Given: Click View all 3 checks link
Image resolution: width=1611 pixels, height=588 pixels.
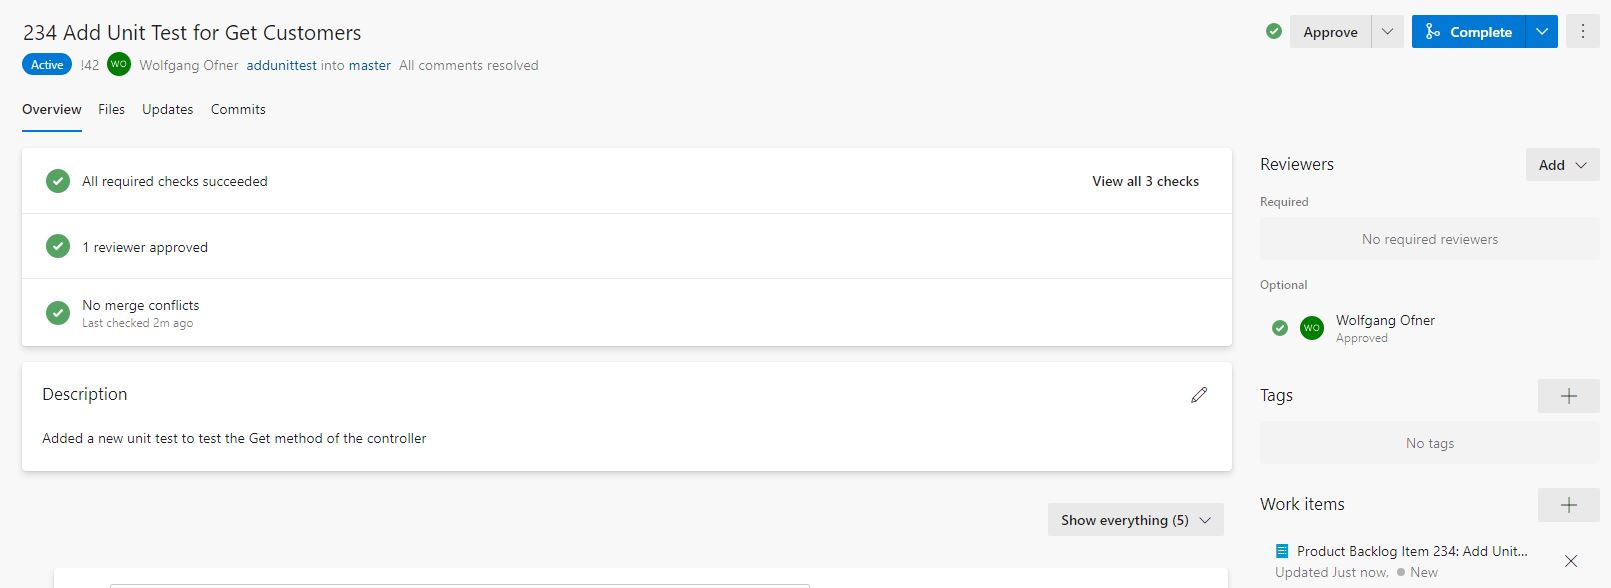Looking at the screenshot, I should point(1145,181).
